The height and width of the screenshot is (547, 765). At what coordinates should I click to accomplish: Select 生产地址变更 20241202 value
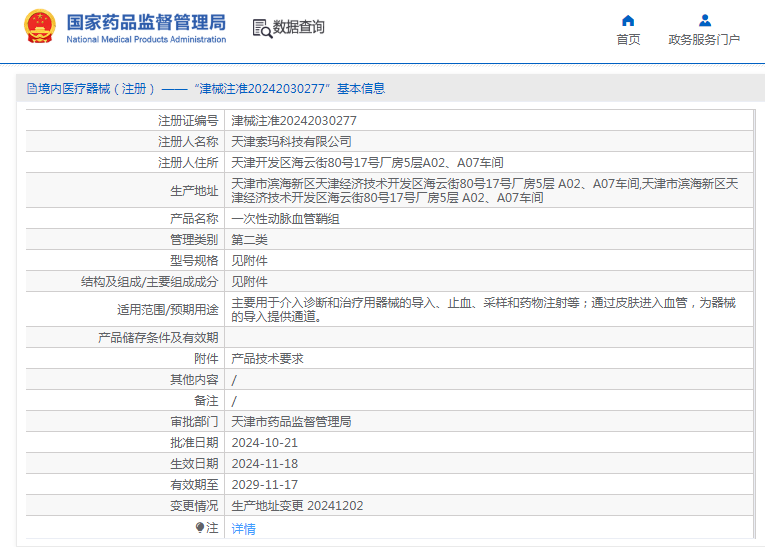tap(297, 506)
